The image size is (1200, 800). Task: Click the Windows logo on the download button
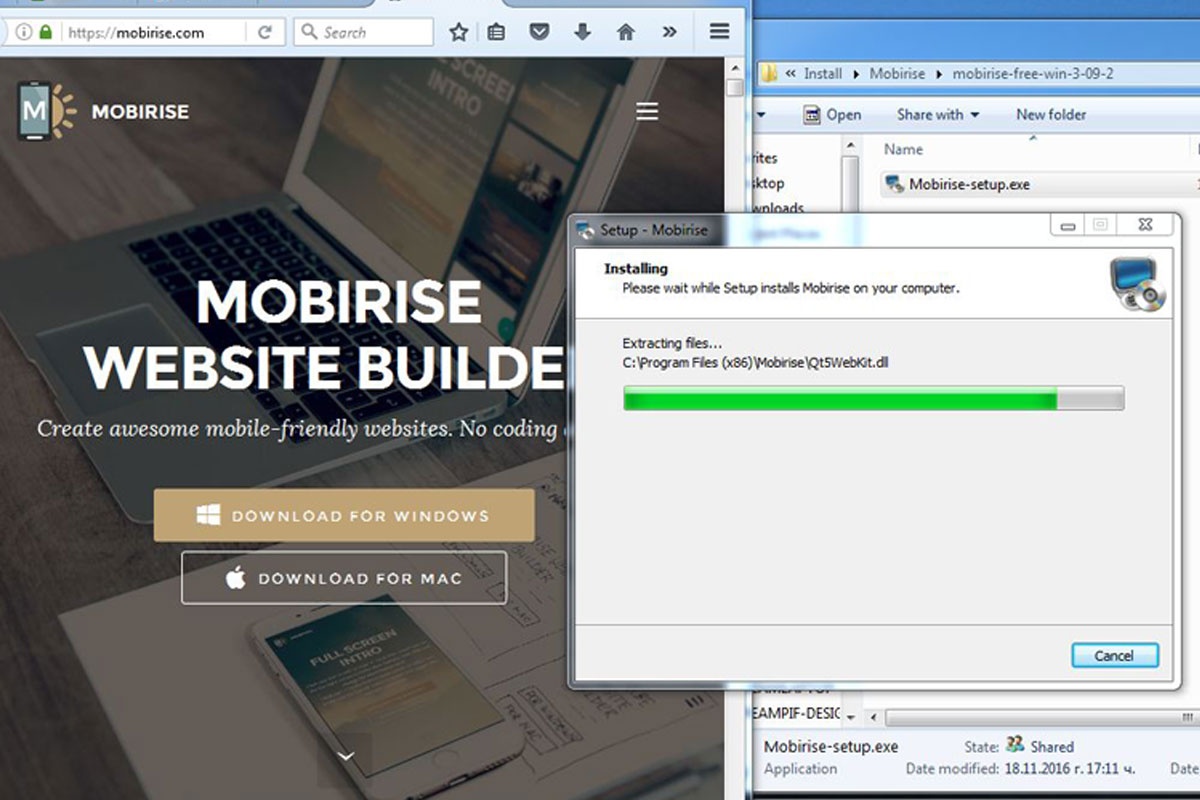coord(208,516)
